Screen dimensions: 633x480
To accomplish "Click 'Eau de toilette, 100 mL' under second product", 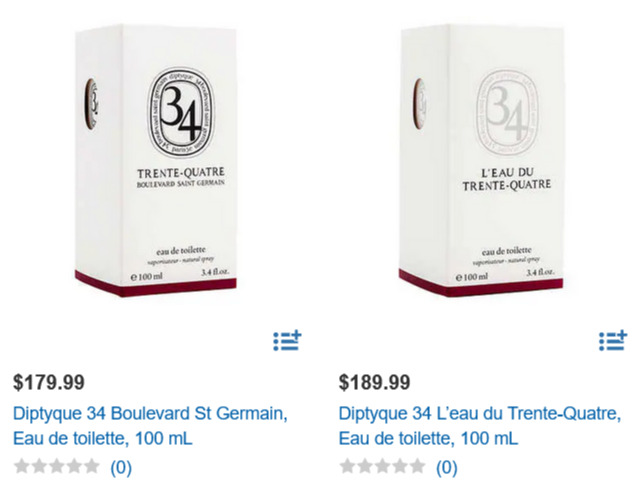I will 428,438.
